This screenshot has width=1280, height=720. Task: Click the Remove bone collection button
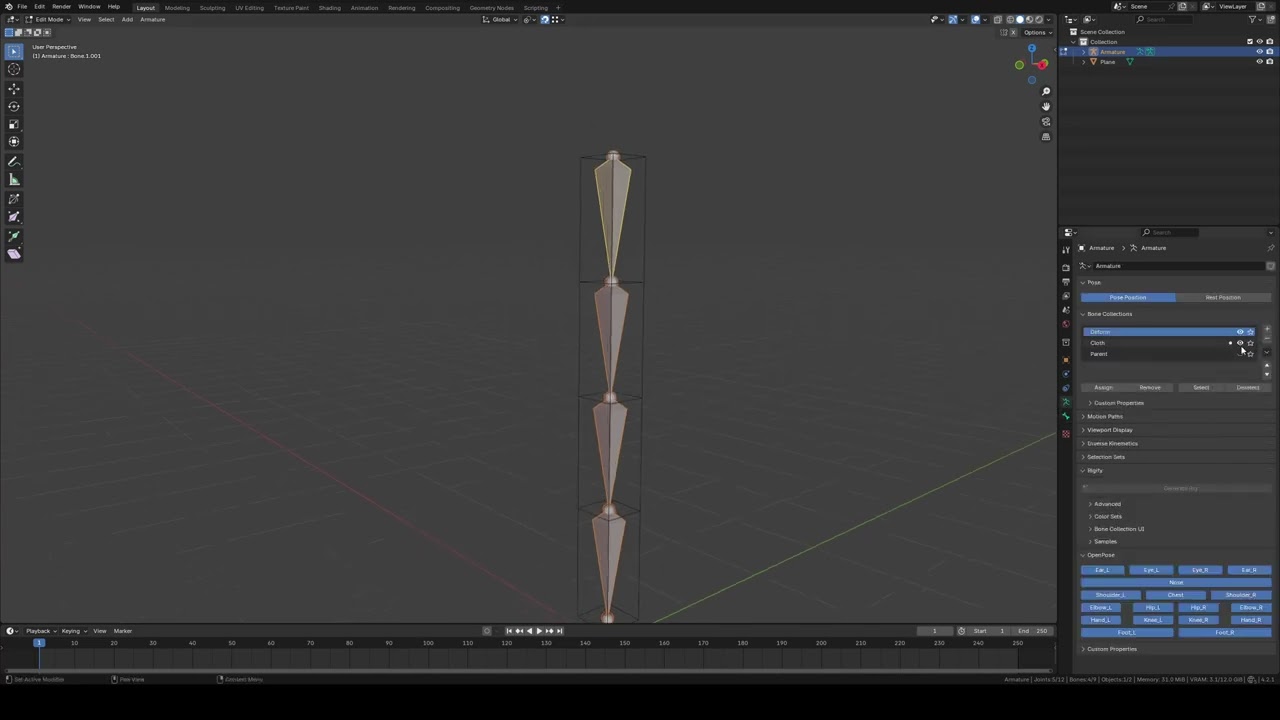(x=1151, y=388)
